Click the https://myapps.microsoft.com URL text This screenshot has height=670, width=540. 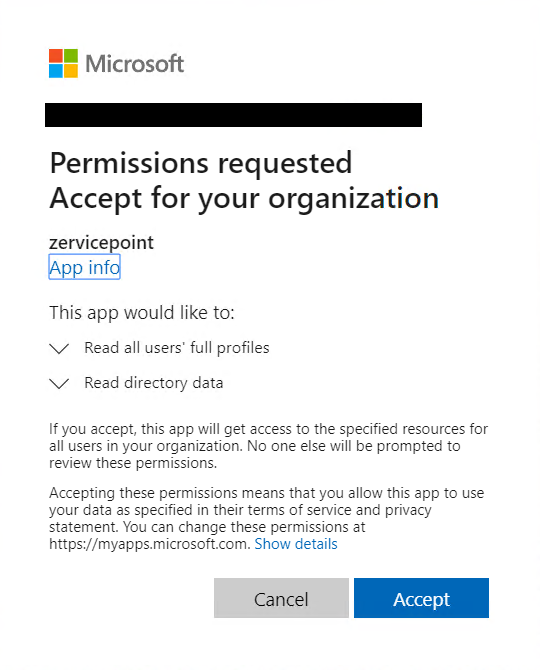[x=149, y=544]
